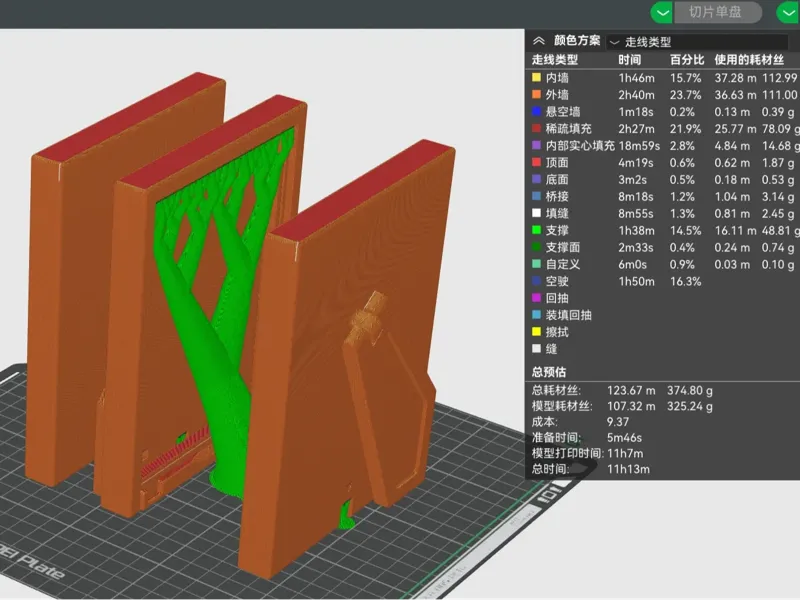The width and height of the screenshot is (800, 600).
Task: Toggle 悬空墙 overhang wall blue swatch
Action: coord(536,111)
